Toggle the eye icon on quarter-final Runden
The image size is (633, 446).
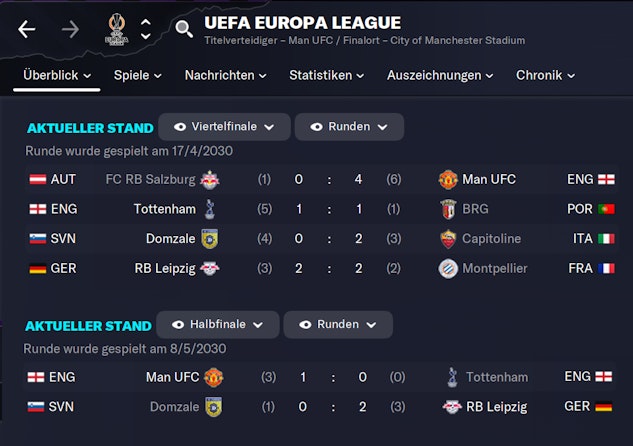316,127
